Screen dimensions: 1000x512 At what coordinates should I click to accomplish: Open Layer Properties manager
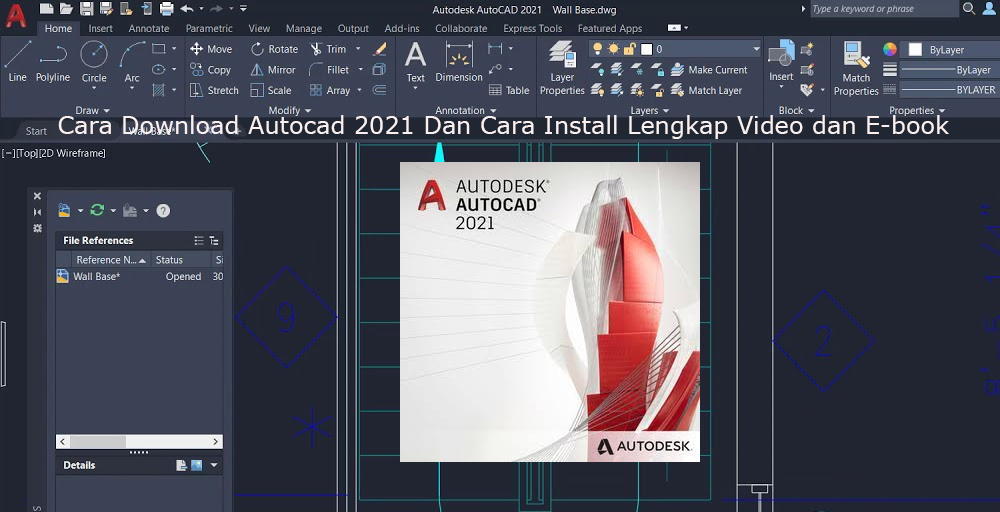pyautogui.click(x=562, y=68)
